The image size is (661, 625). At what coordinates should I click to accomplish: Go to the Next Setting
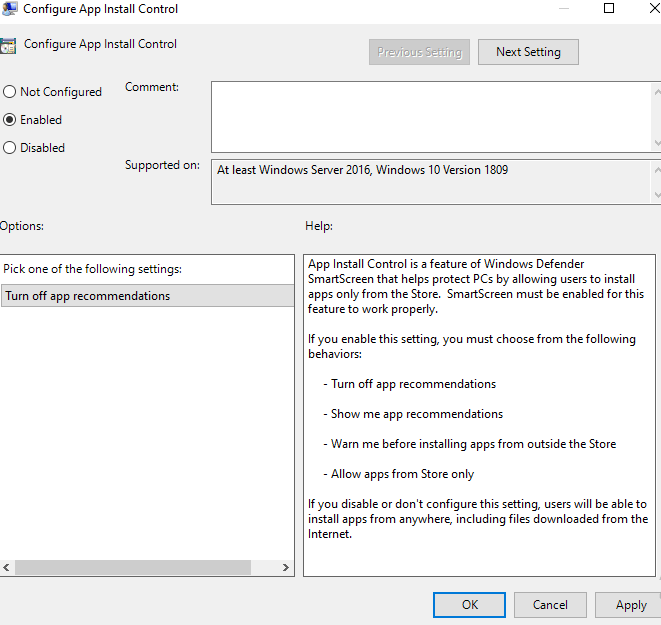click(x=528, y=52)
